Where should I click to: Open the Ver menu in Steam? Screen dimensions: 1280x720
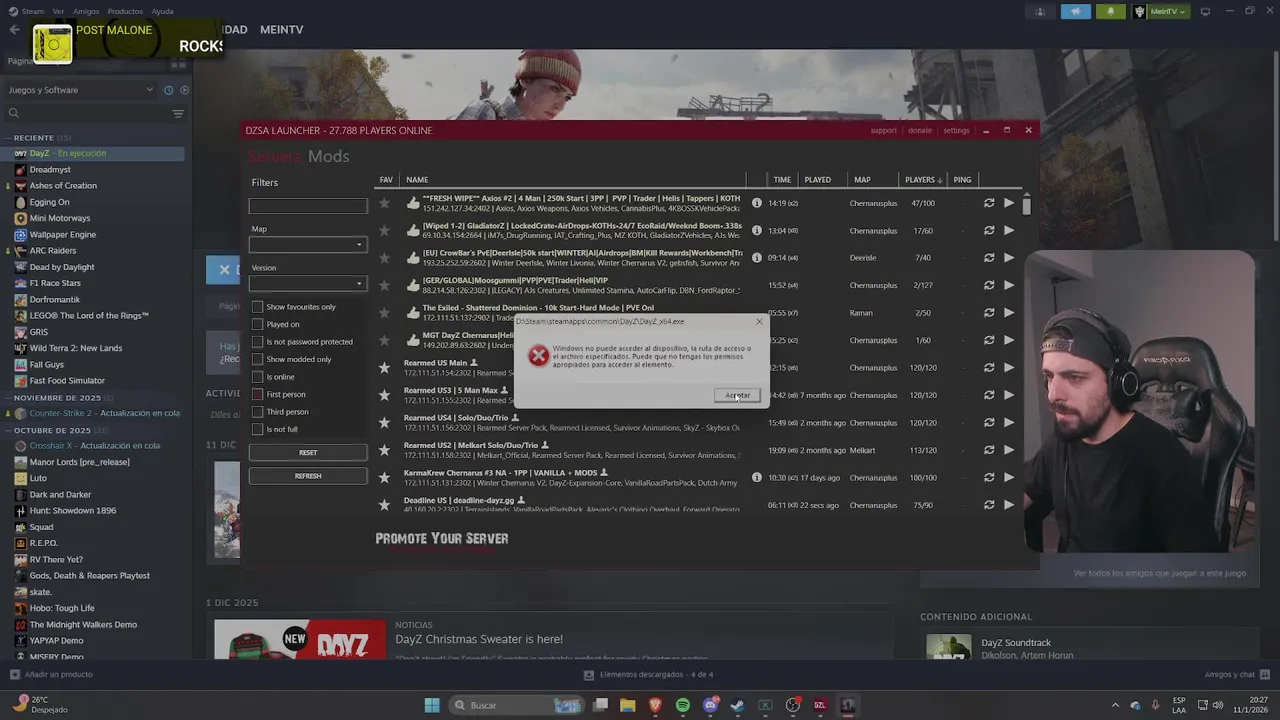click(x=58, y=11)
